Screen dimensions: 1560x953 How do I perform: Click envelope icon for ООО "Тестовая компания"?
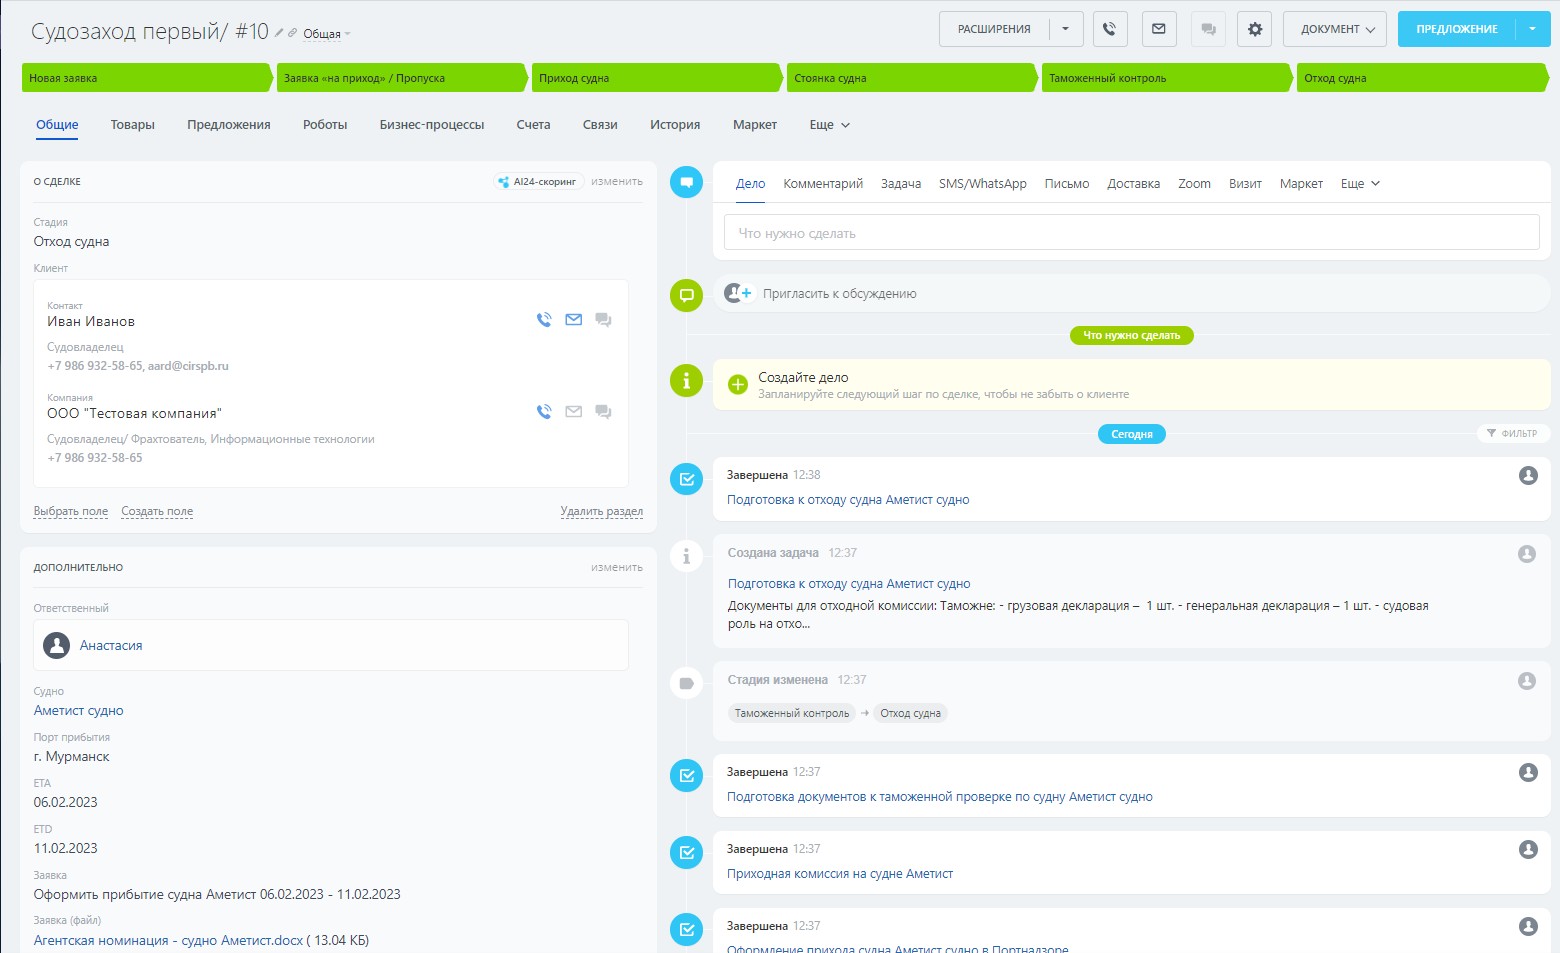pos(574,412)
